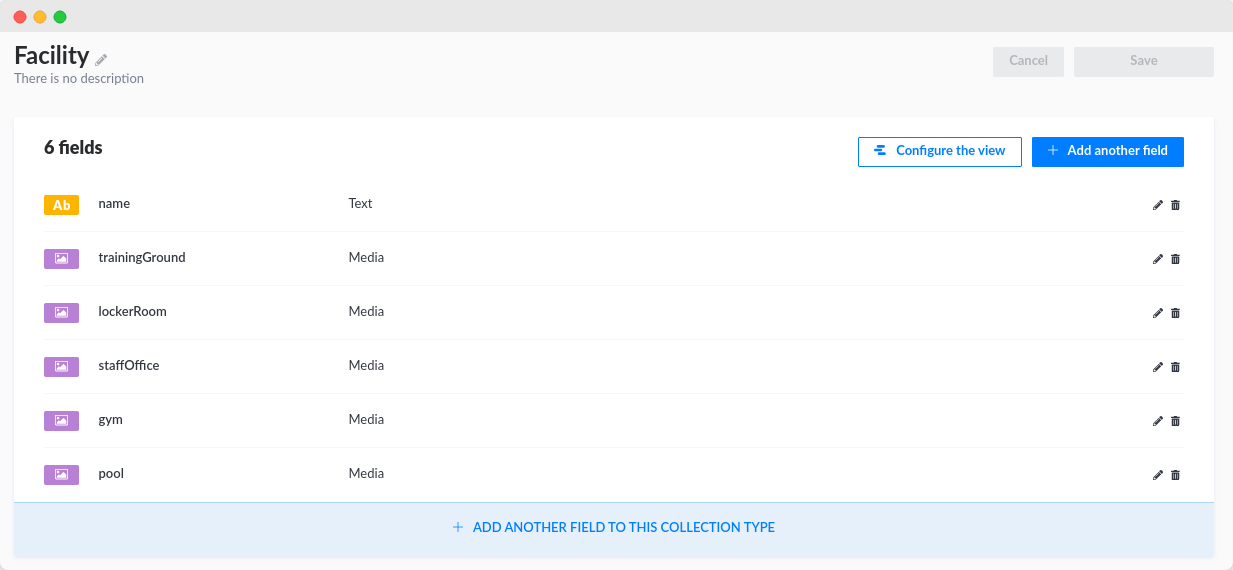Edit the gym field
1233x570 pixels.
click(x=1158, y=421)
